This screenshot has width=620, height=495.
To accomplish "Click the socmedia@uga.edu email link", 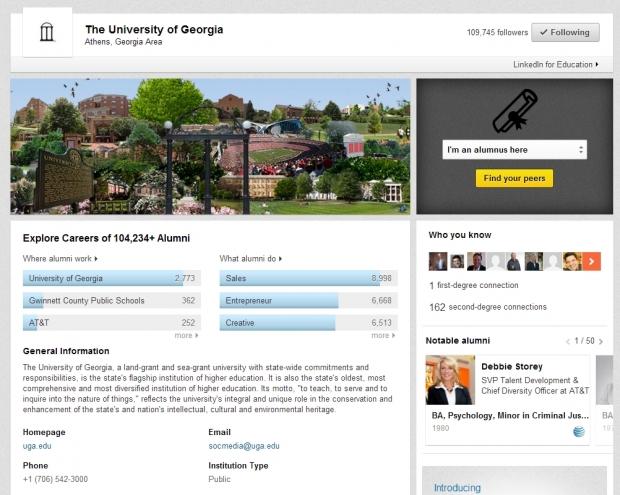I will [x=244, y=446].
